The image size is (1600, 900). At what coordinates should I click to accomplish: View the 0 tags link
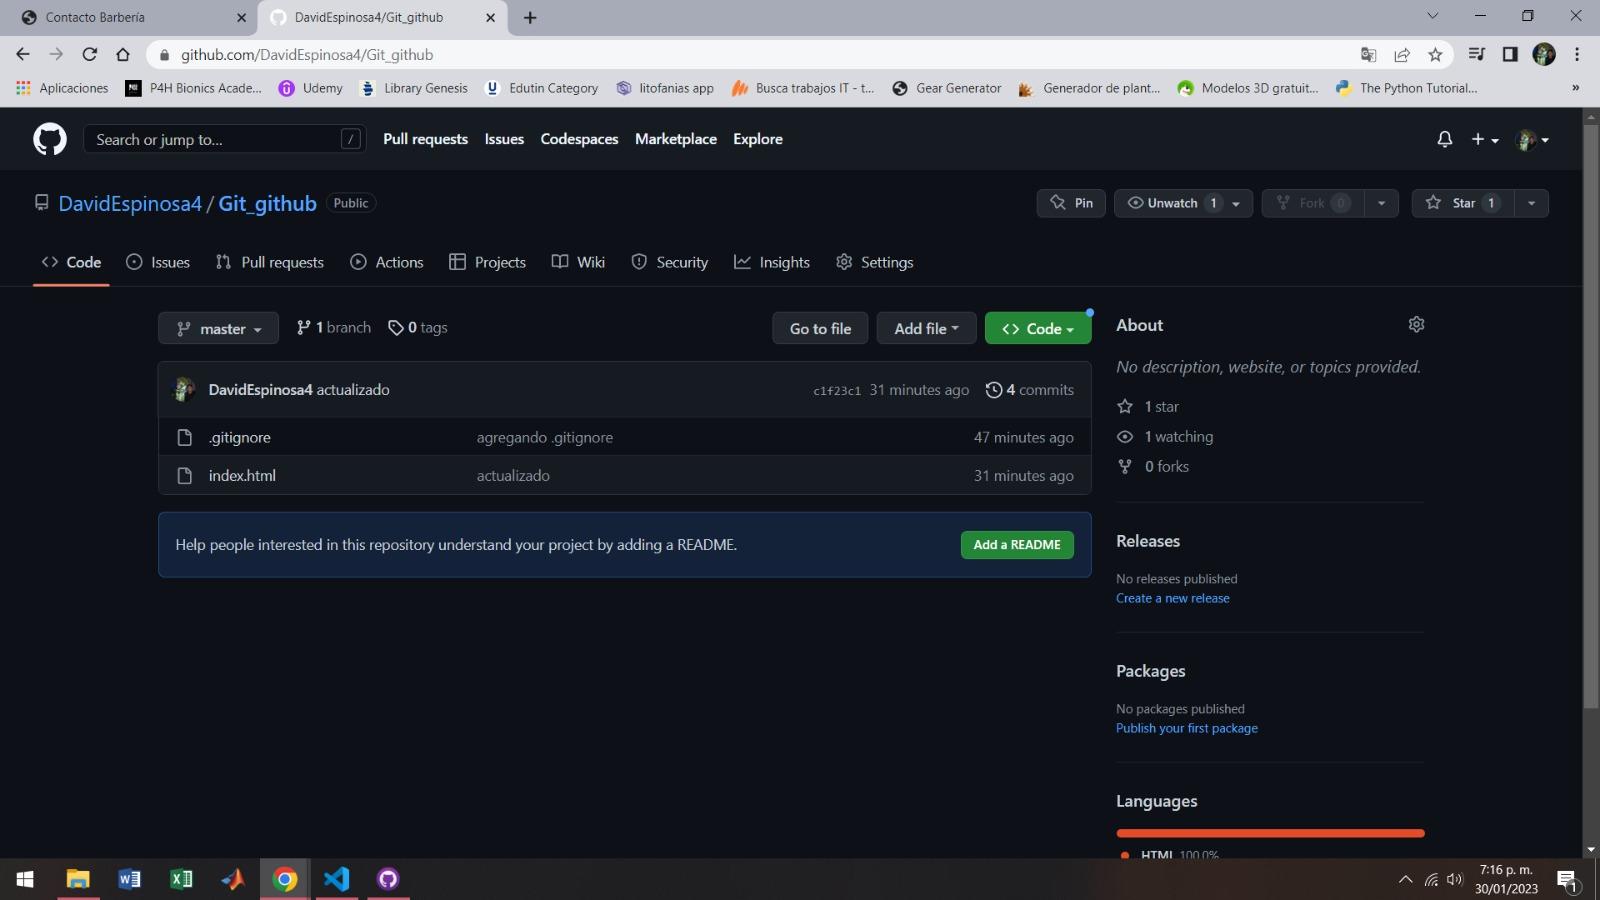[418, 327]
